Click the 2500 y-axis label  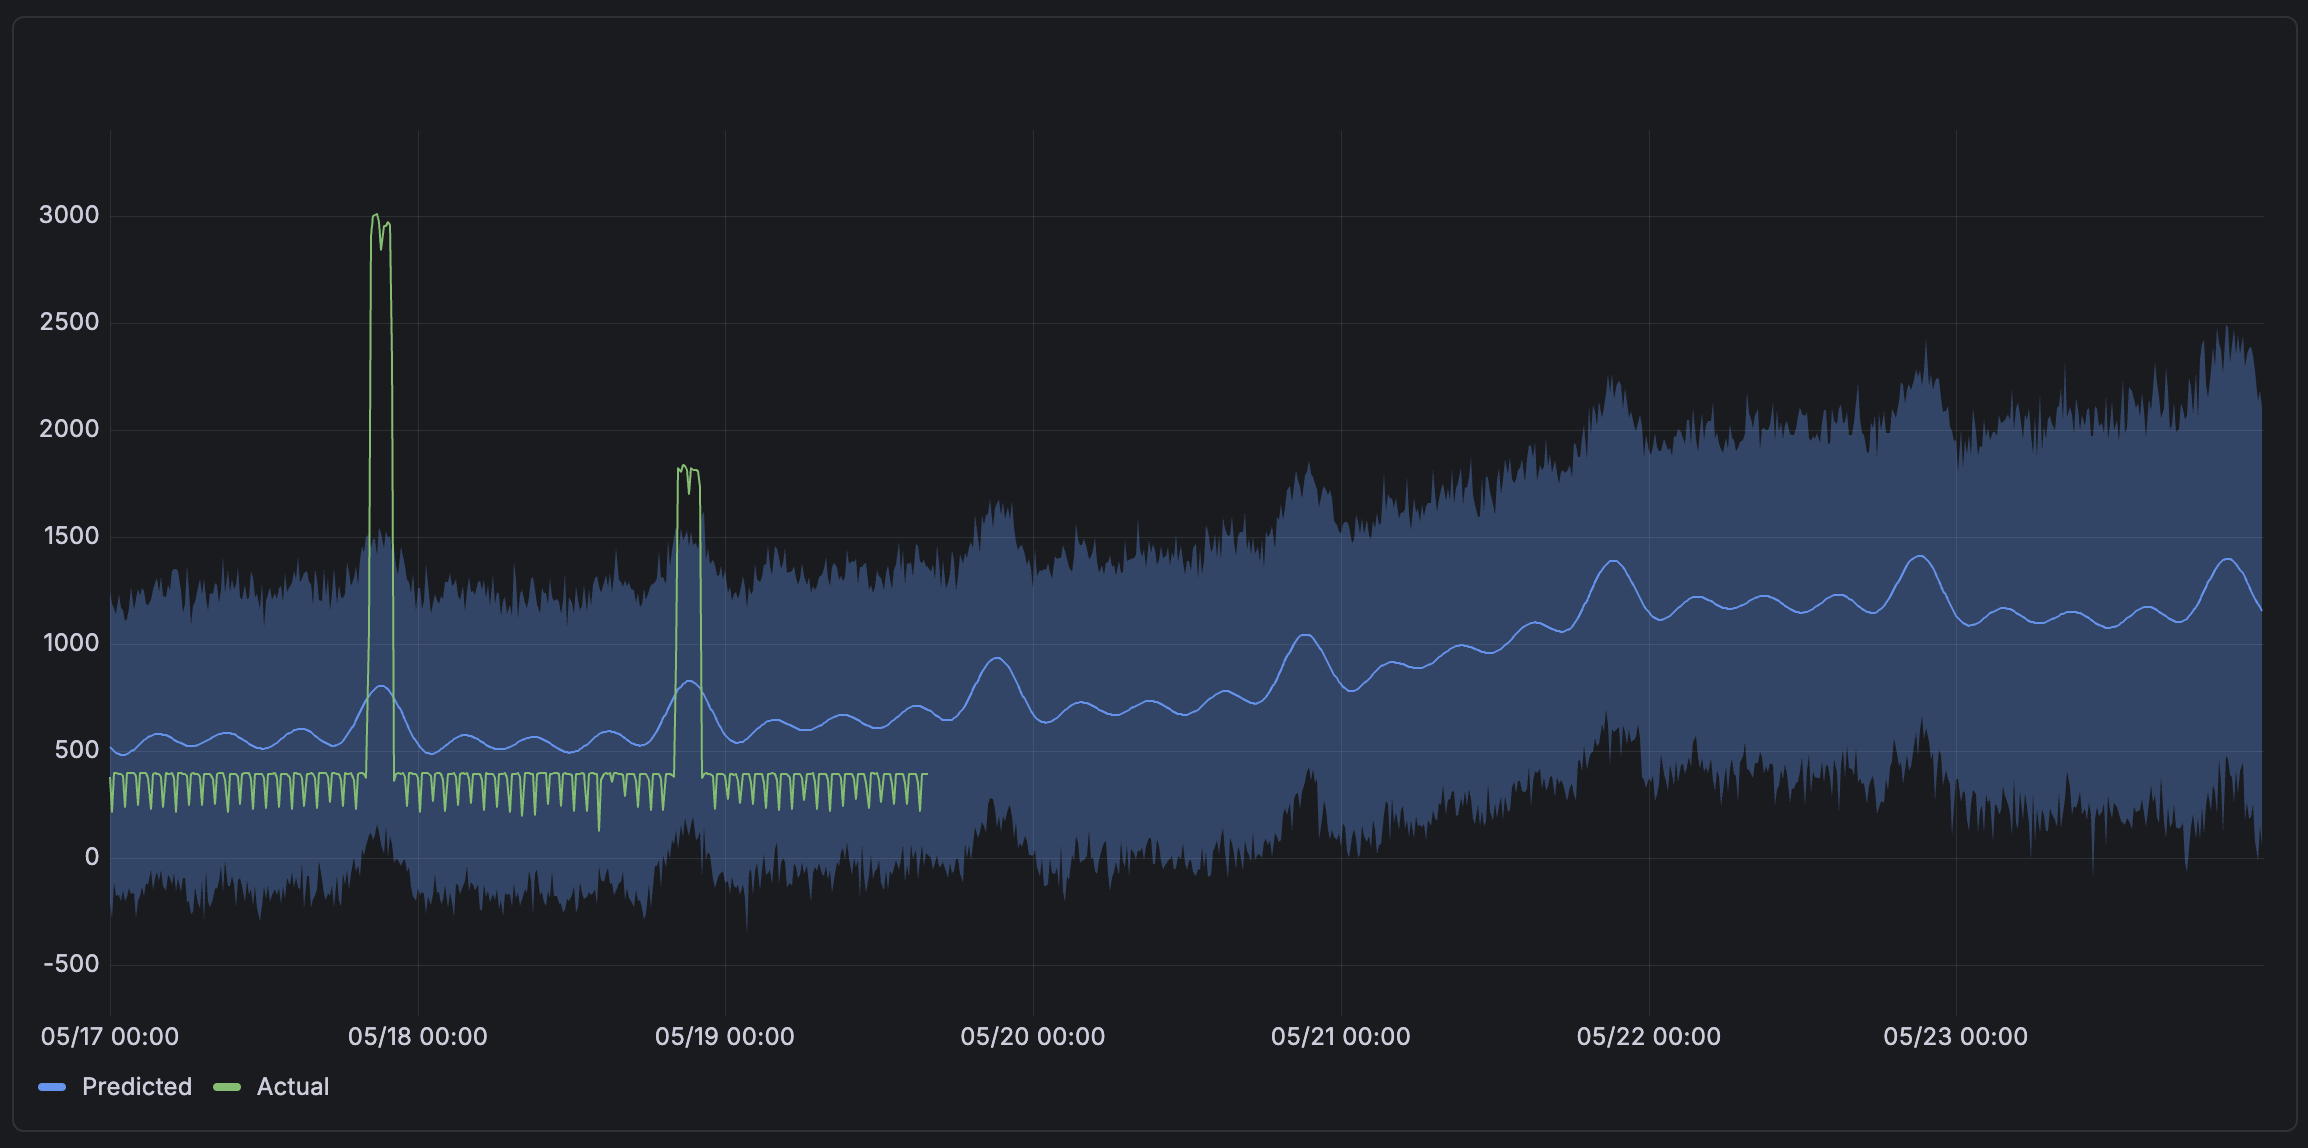tap(69, 322)
